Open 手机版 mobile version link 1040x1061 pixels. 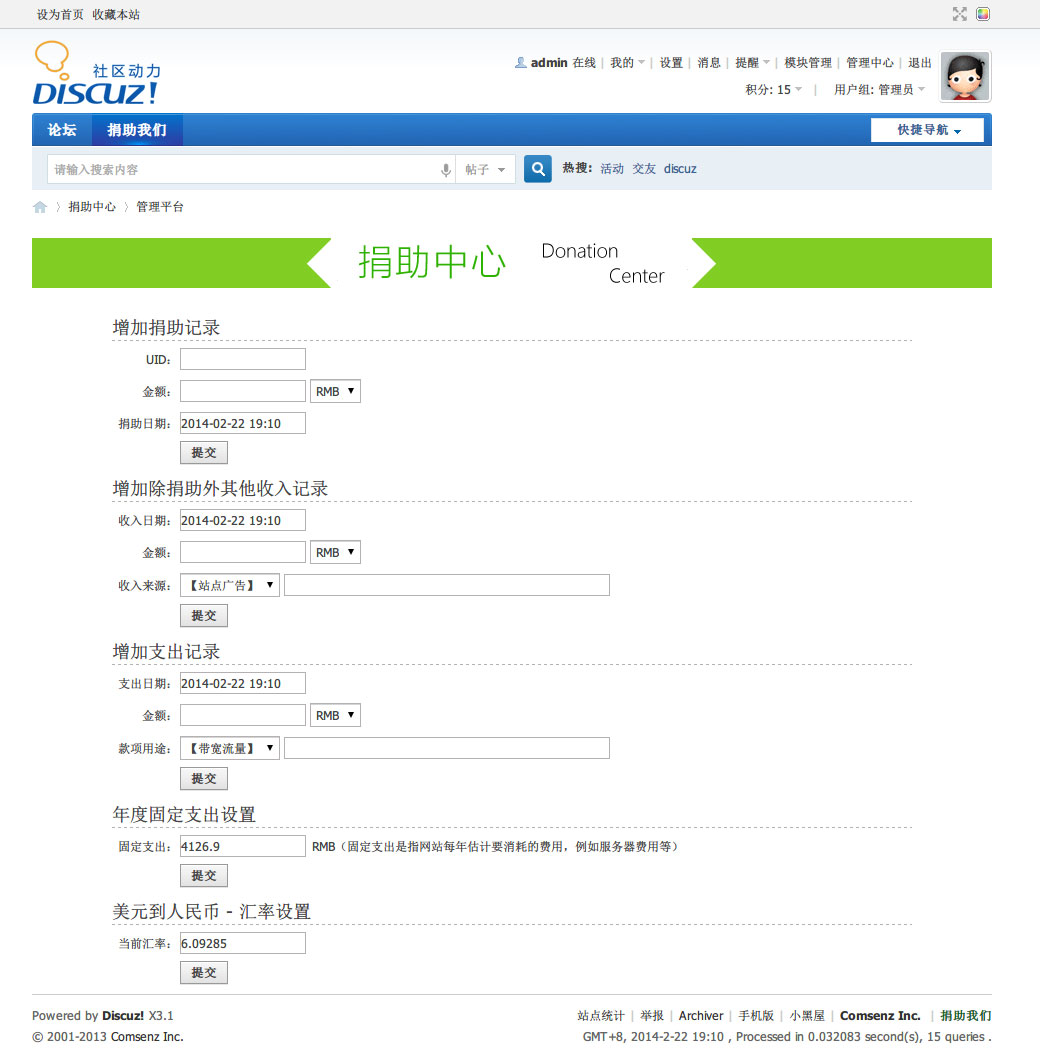pyautogui.click(x=756, y=1016)
